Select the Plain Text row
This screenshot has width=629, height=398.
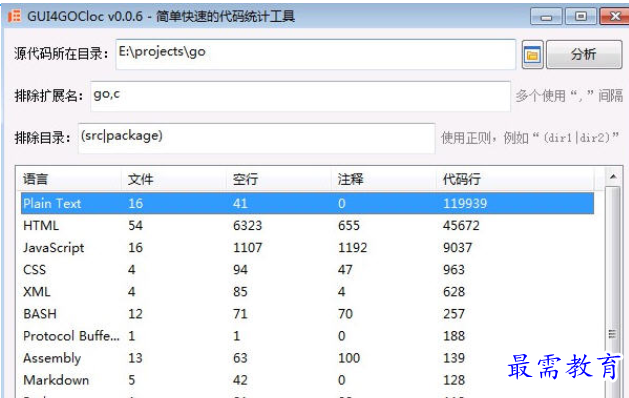coord(307,203)
